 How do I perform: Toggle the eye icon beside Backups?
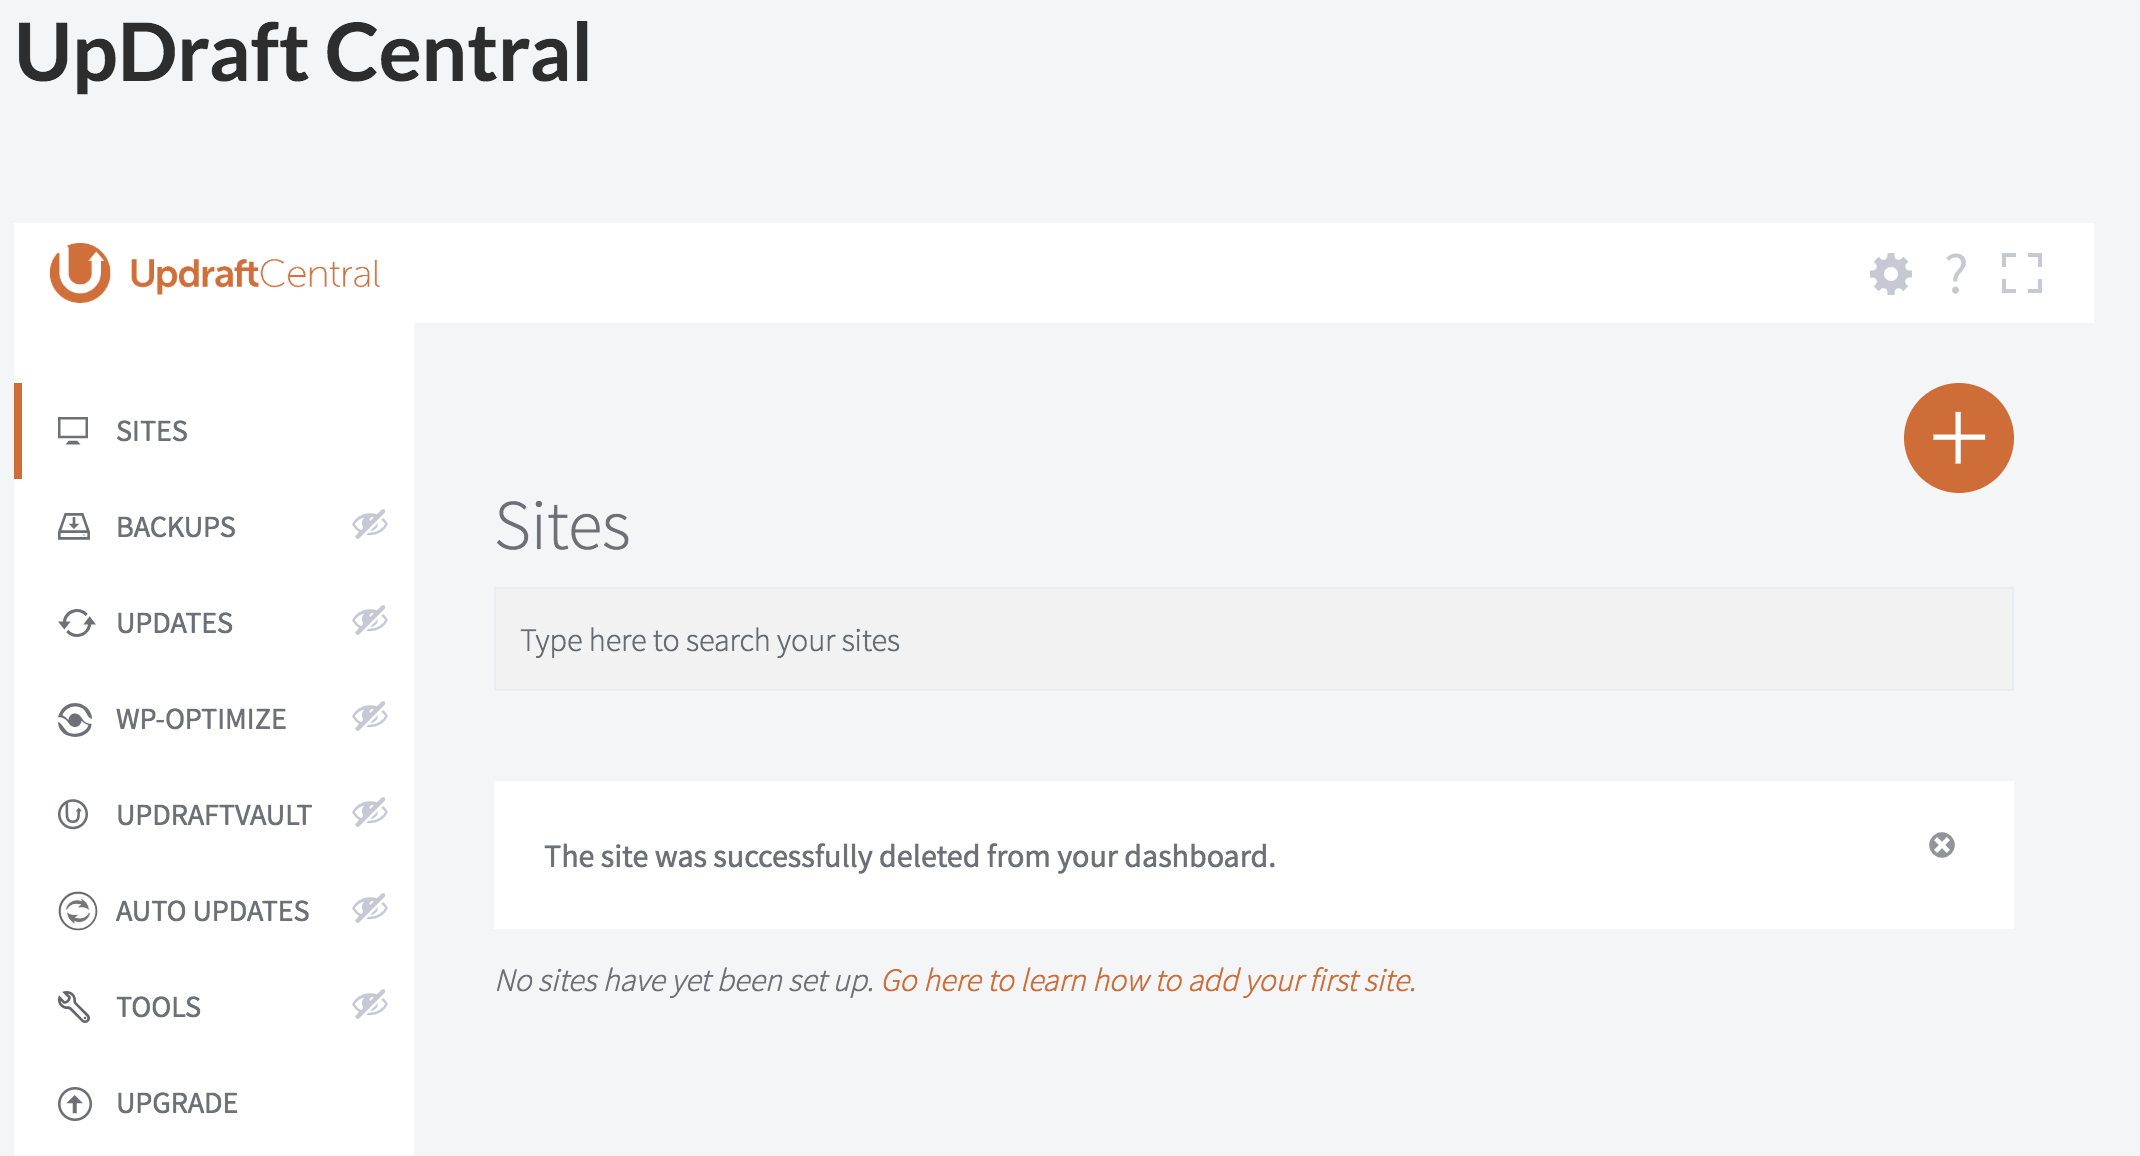pyautogui.click(x=369, y=524)
